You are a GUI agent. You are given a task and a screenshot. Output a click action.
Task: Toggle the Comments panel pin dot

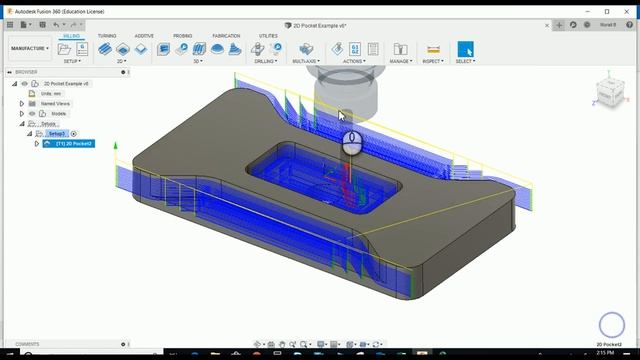click(x=123, y=344)
